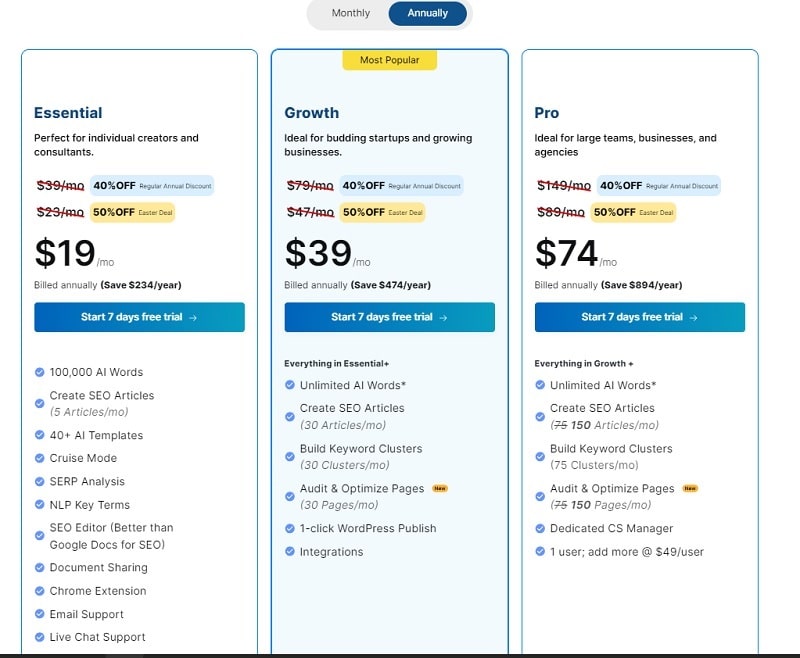800x658 pixels.
Task: Click the Most Popular badge
Action: (x=389, y=60)
